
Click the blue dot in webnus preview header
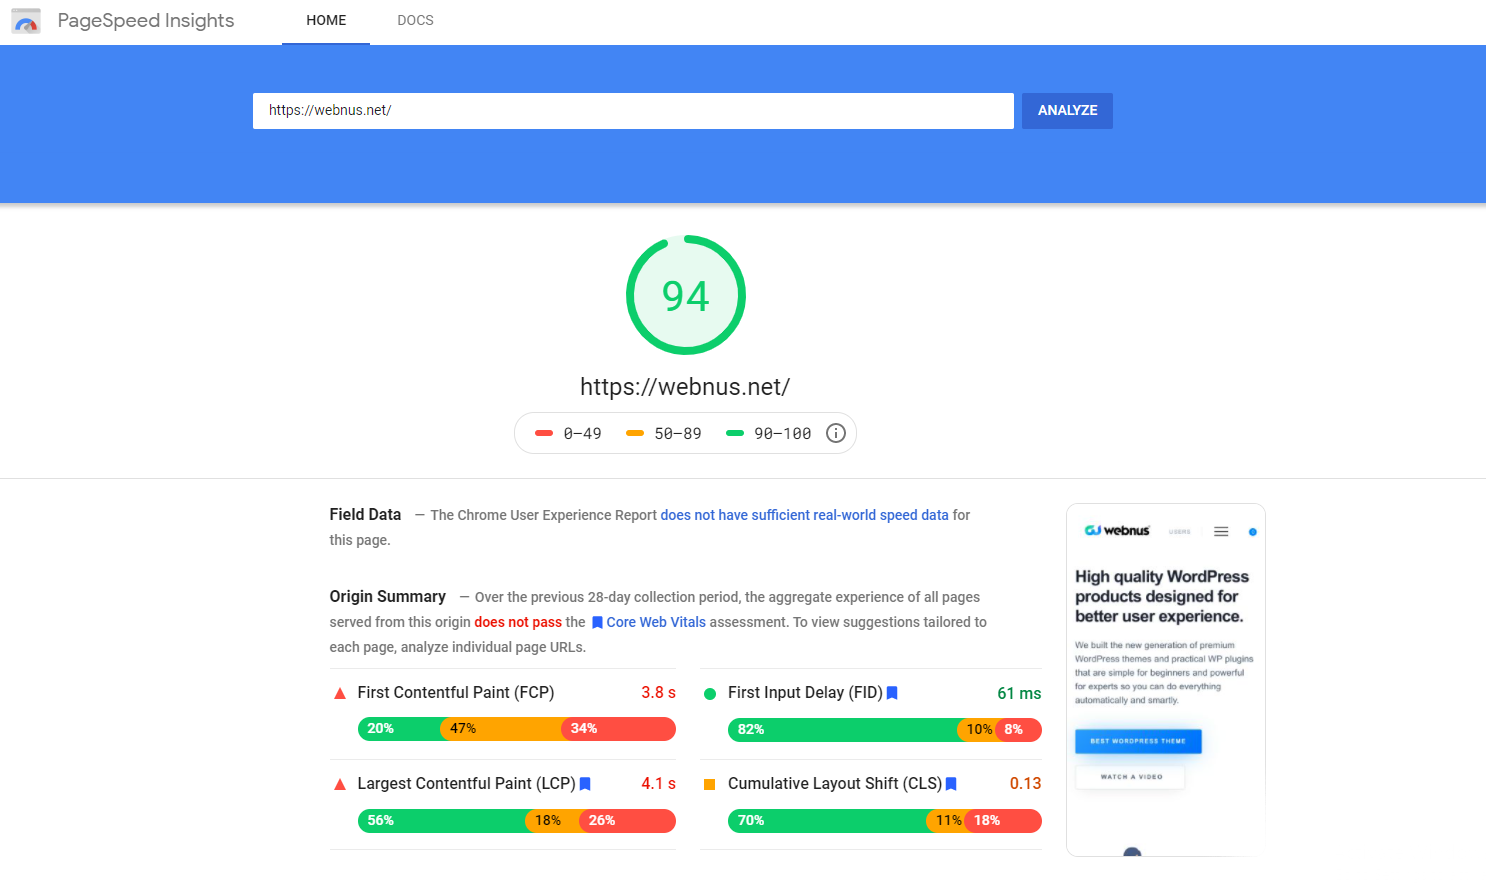coord(1252,532)
